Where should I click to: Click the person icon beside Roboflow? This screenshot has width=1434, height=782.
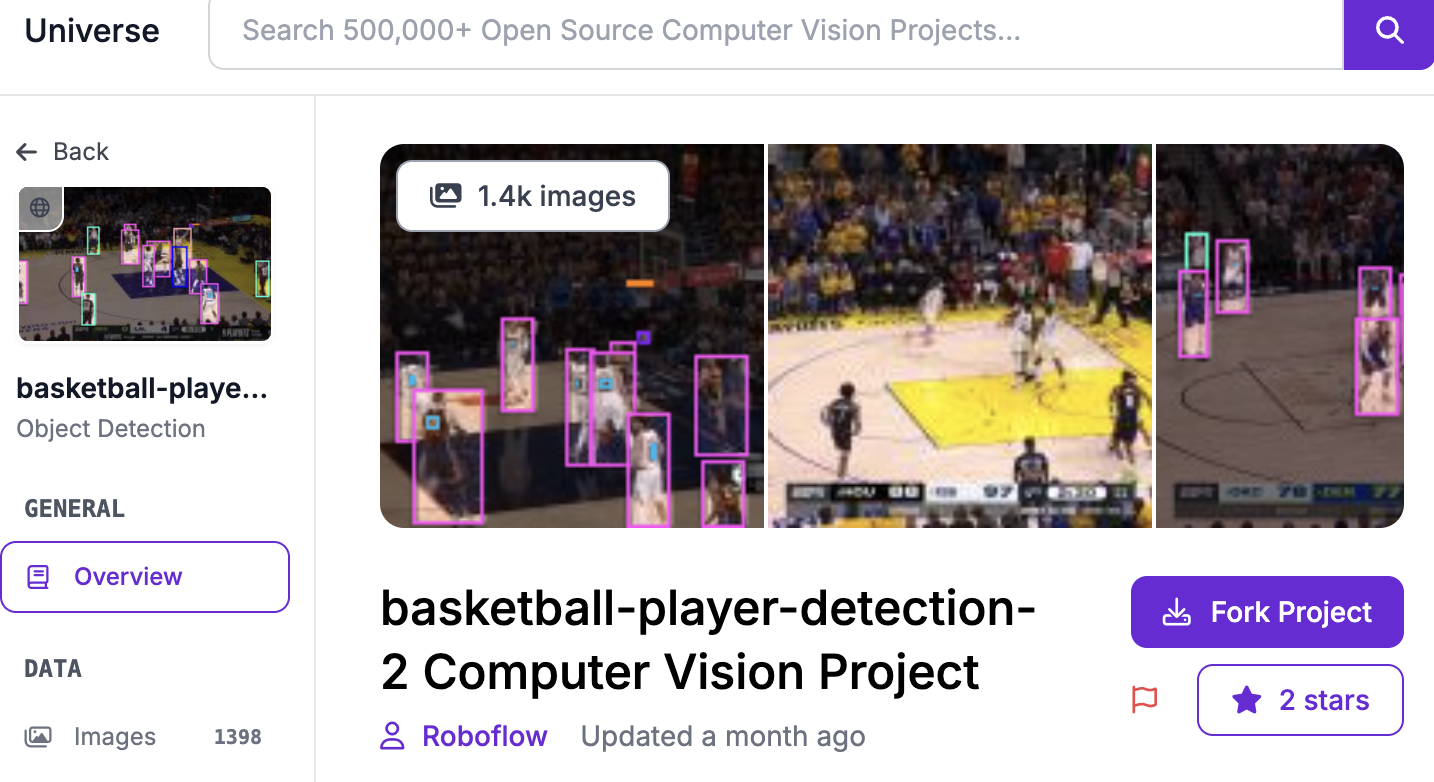393,737
